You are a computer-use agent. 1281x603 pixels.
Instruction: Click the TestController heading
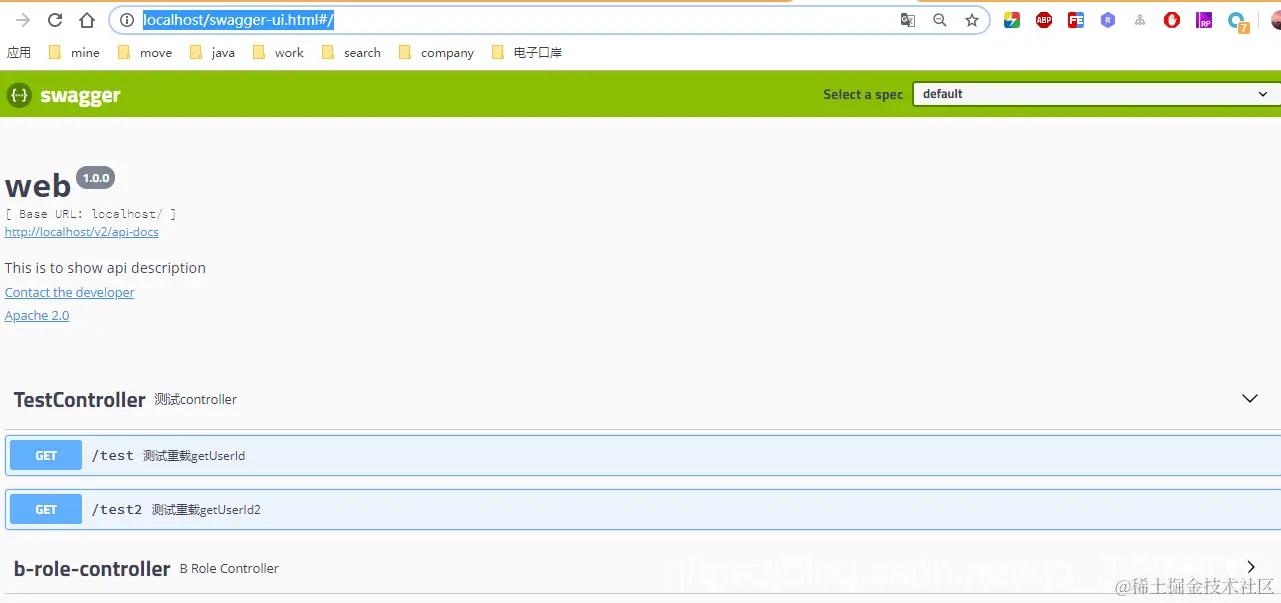coord(80,399)
